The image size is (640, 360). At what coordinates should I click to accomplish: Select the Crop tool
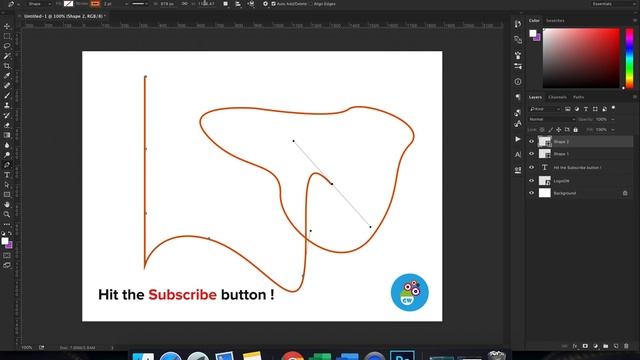(7, 66)
